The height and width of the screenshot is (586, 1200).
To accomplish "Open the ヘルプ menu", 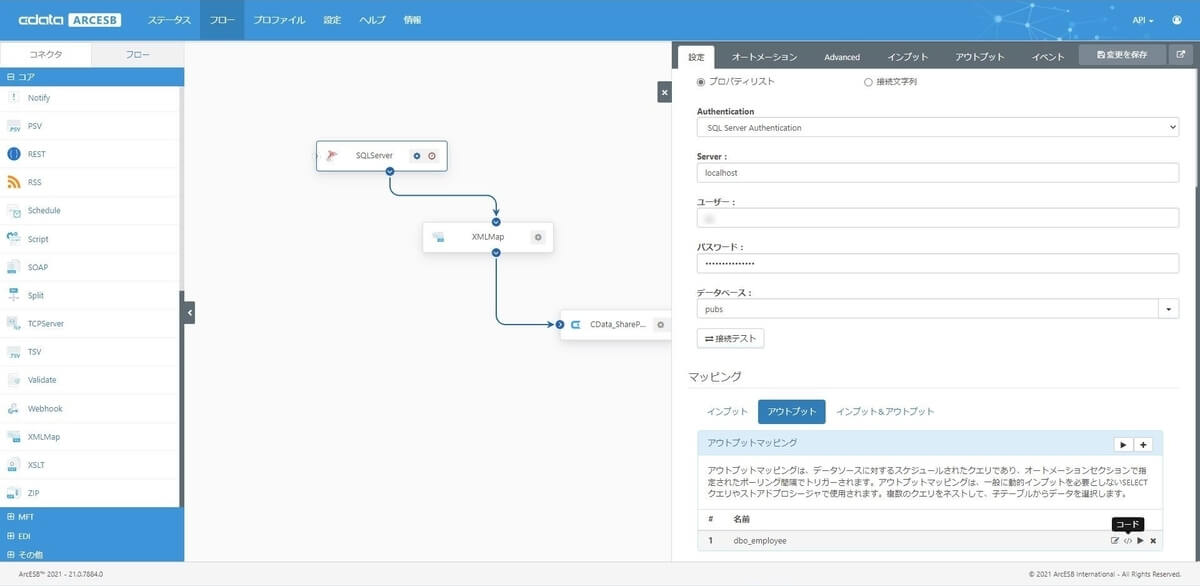I will click(372, 20).
